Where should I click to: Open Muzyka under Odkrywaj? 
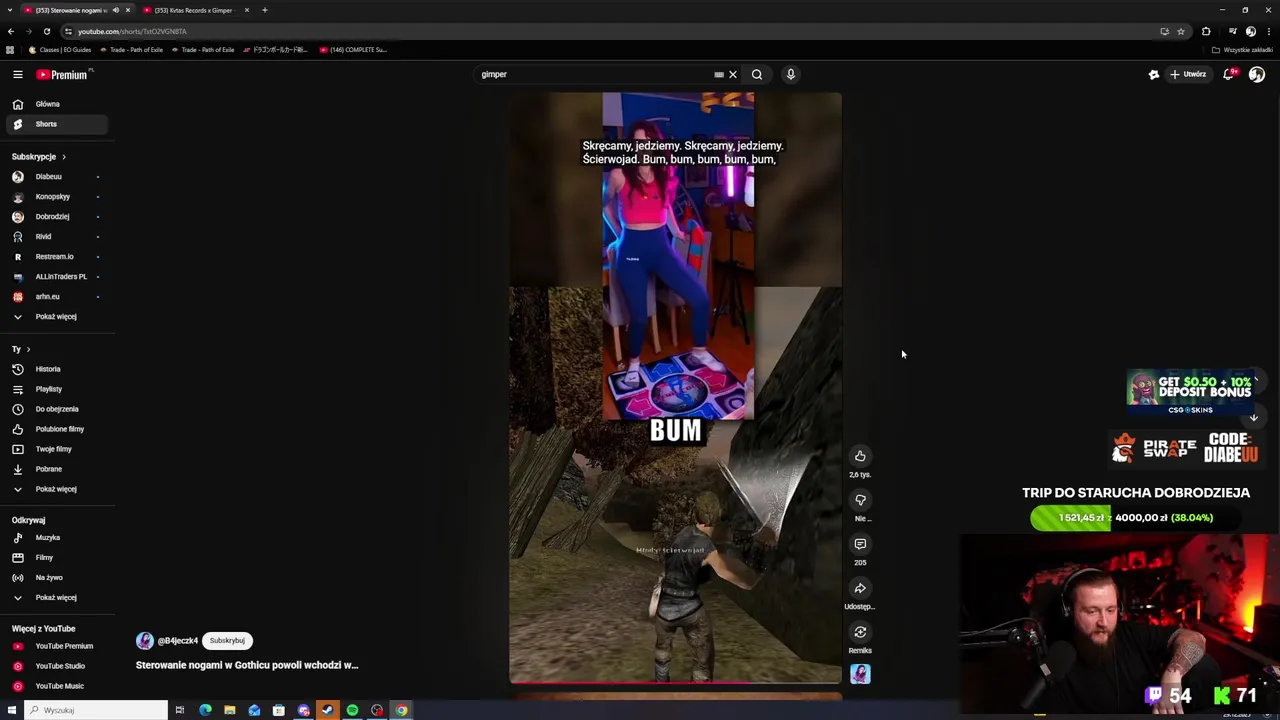coord(57,538)
